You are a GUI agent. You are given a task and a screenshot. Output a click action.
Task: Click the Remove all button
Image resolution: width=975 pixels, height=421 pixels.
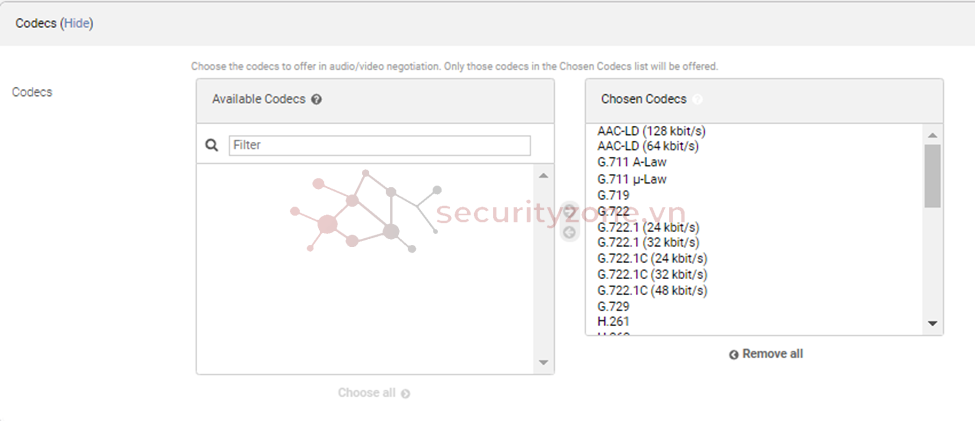point(766,354)
